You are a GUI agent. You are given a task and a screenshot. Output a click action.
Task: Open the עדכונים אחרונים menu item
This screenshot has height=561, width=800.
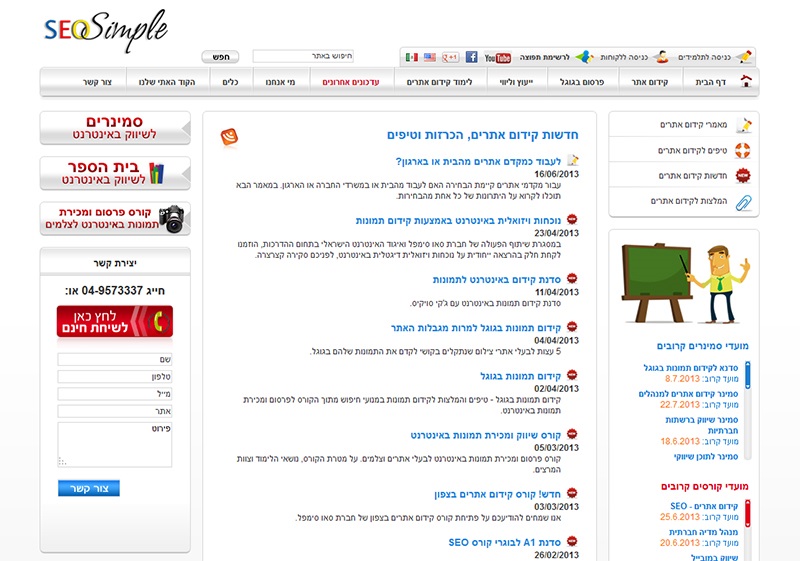point(350,82)
